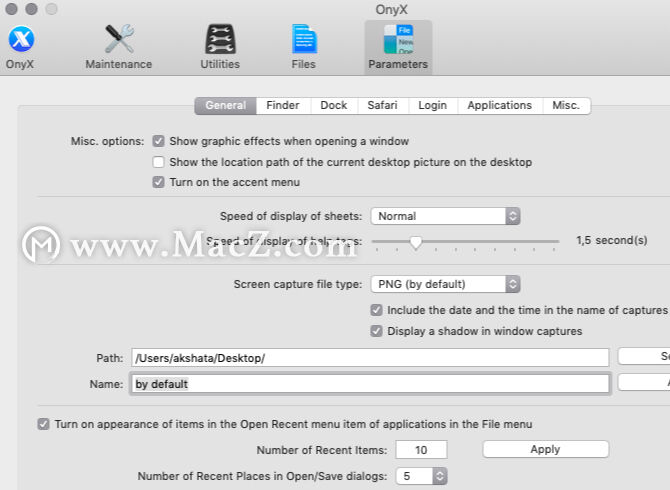The width and height of the screenshot is (670, 490).
Task: Open the Recent Places number dropdown
Action: point(421,476)
